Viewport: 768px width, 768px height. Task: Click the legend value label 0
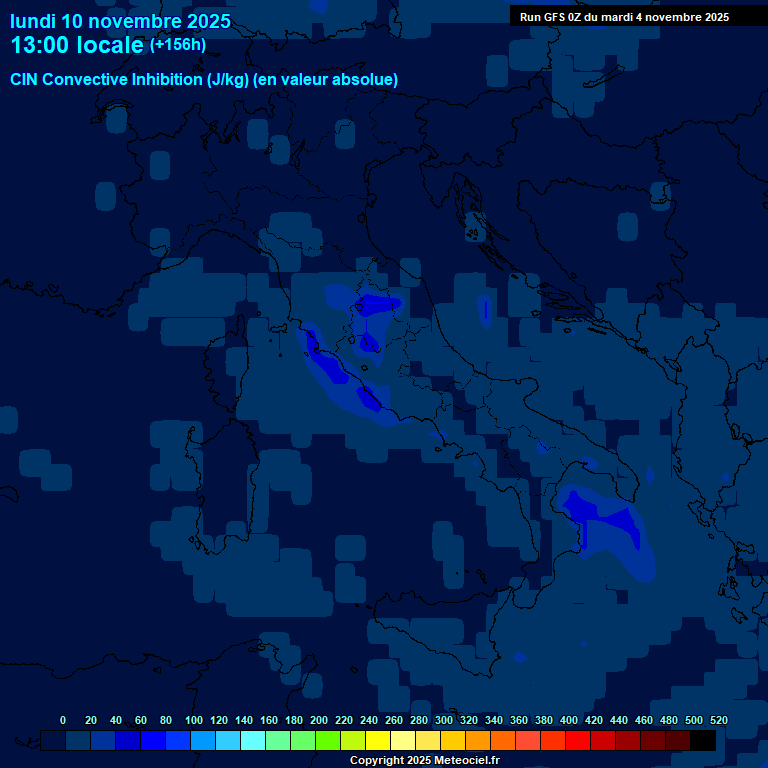[63, 720]
